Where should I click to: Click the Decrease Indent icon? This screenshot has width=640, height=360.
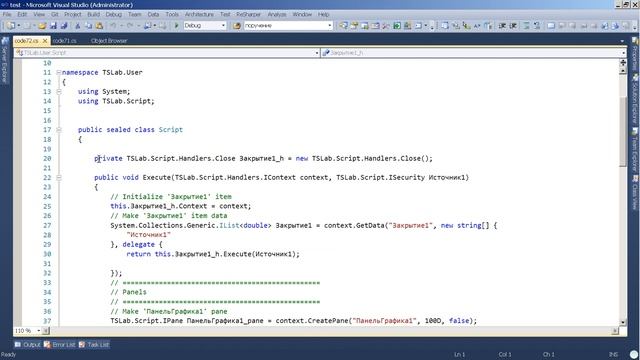(502, 25)
